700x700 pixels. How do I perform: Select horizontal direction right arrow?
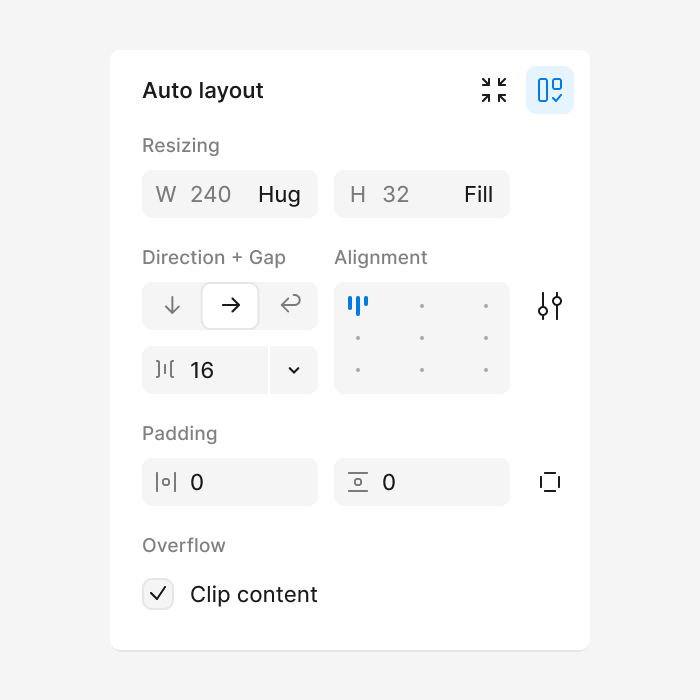[x=230, y=306]
